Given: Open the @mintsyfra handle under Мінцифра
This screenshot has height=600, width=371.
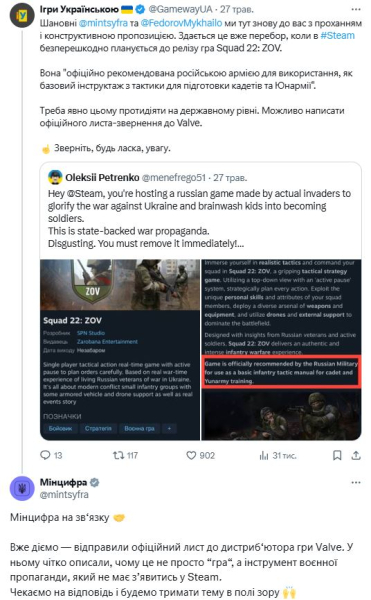Looking at the screenshot, I should tap(64, 494).
